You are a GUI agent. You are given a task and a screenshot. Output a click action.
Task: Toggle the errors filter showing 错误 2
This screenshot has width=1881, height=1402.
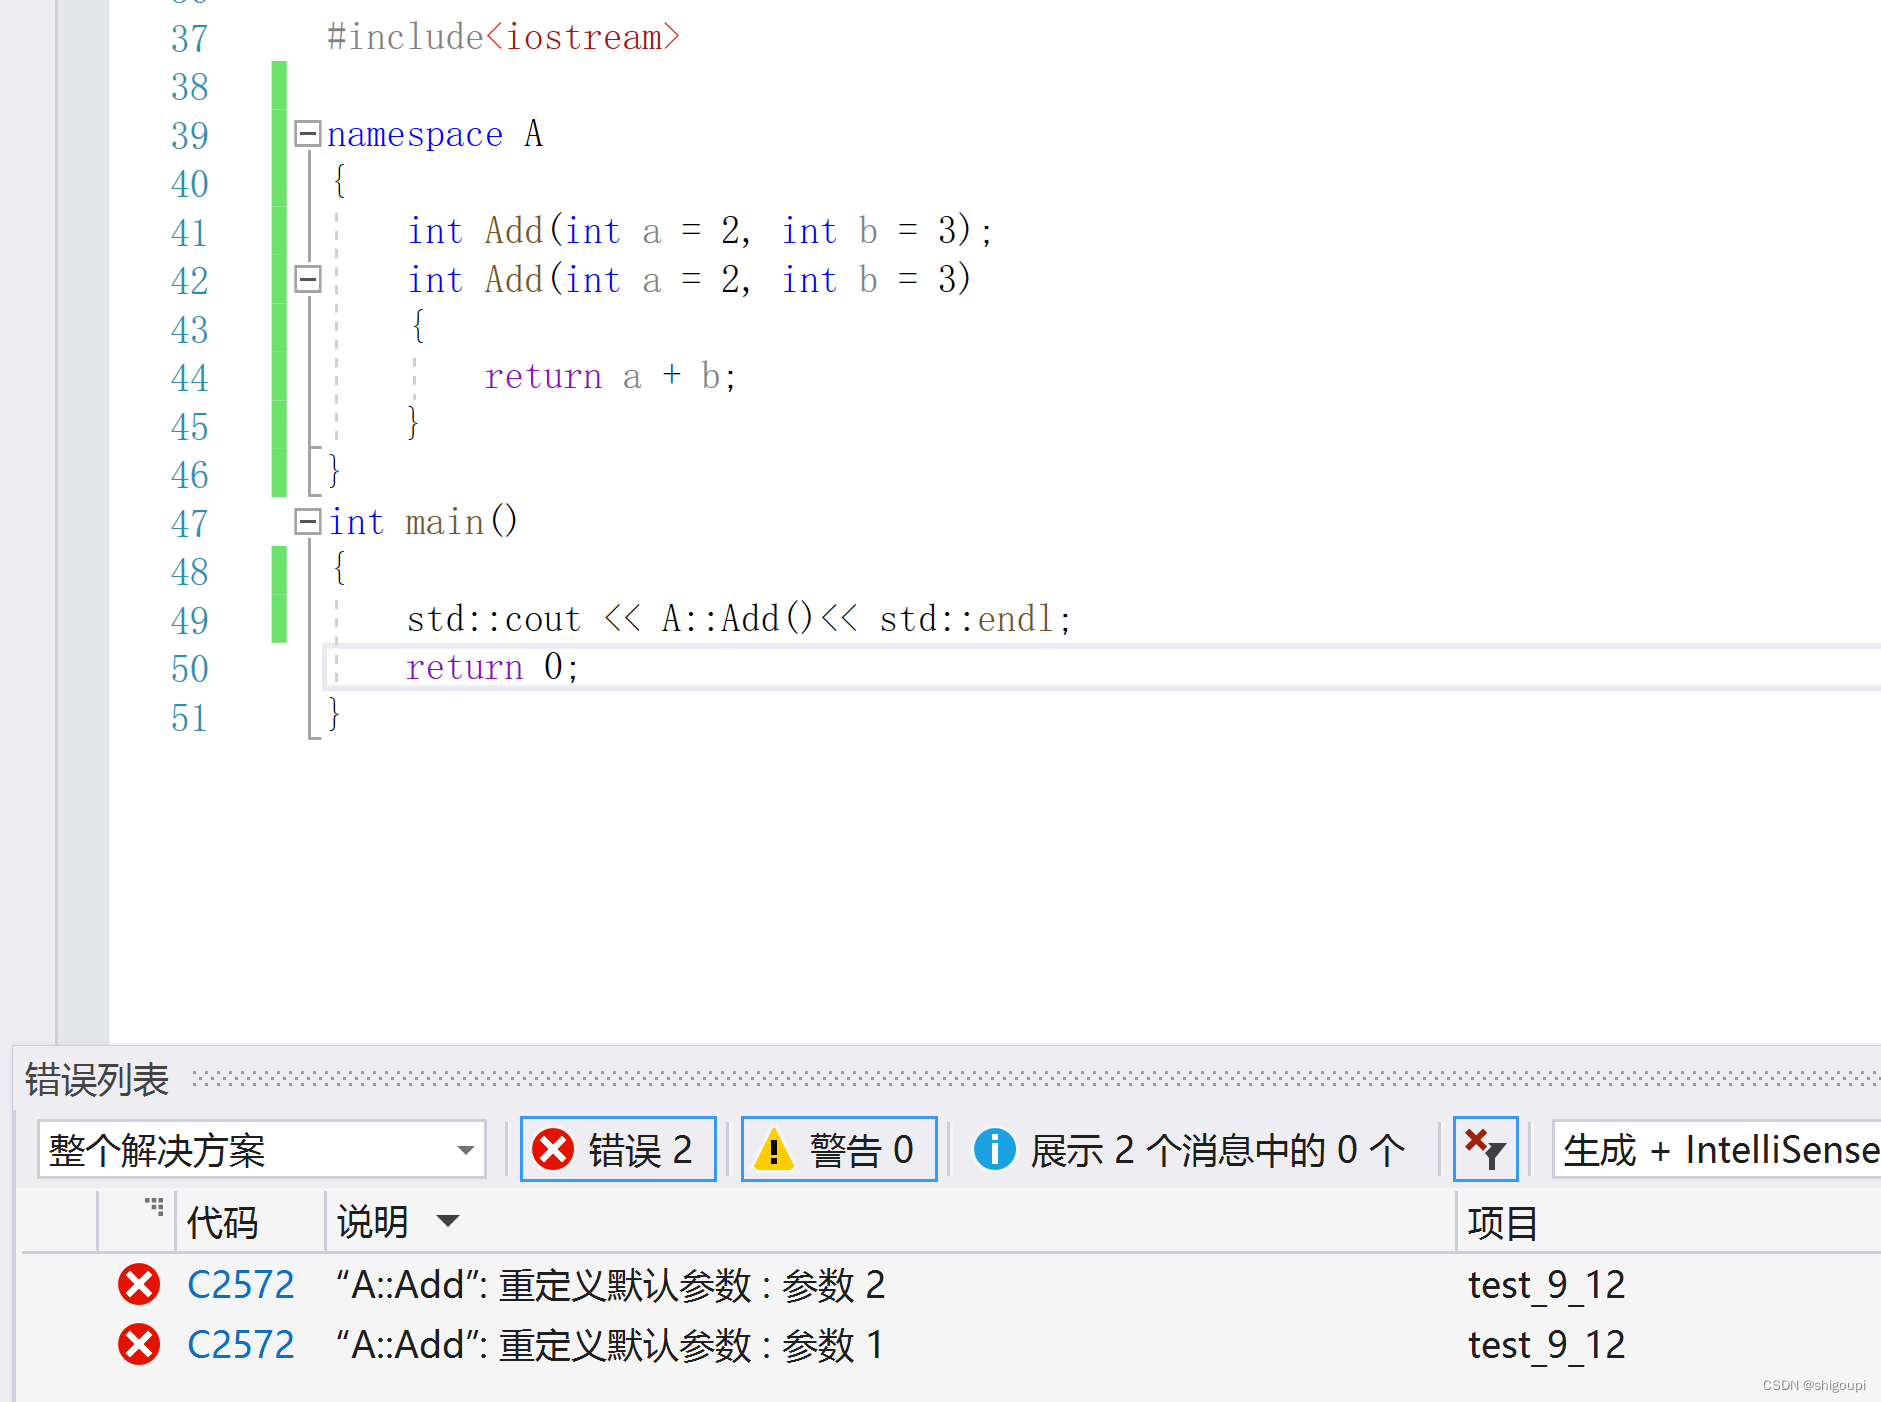point(617,1149)
